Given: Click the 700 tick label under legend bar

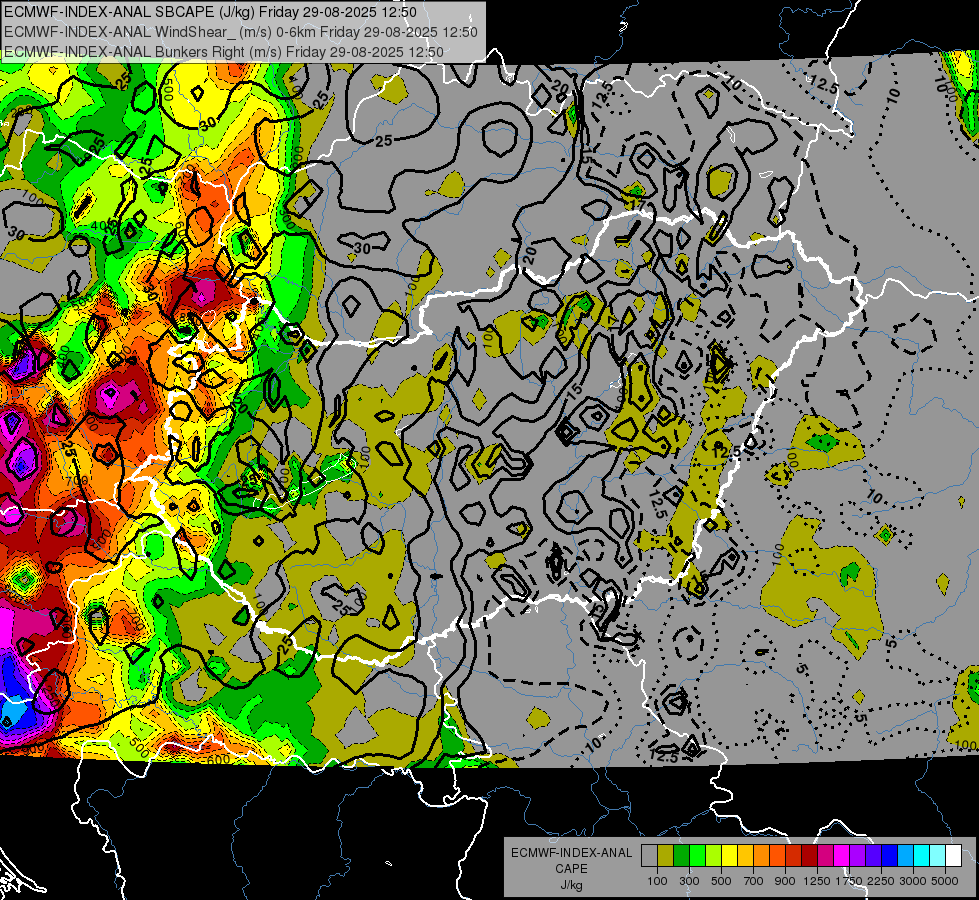Looking at the screenshot, I should point(754,881).
